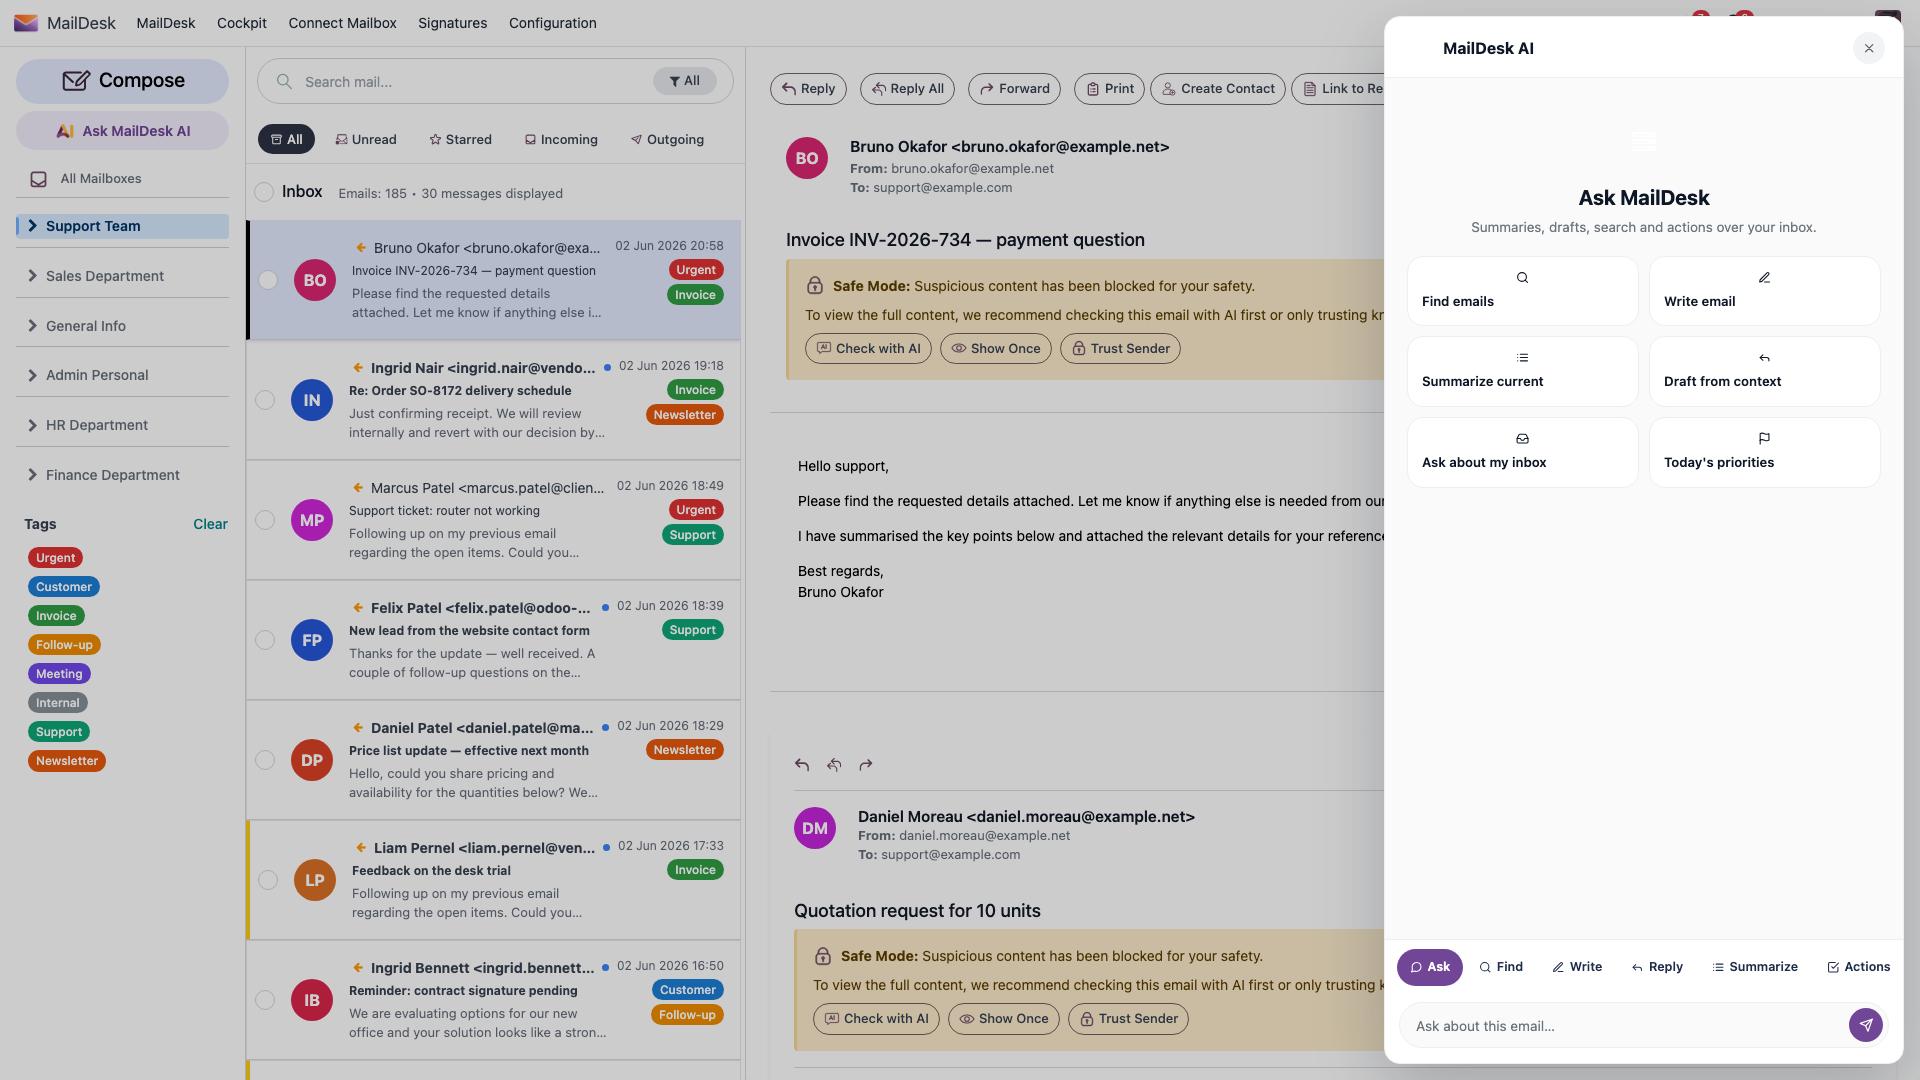Viewport: 1920px width, 1080px height.
Task: Click the IN avatar for Ingrid Nair
Action: [312, 400]
